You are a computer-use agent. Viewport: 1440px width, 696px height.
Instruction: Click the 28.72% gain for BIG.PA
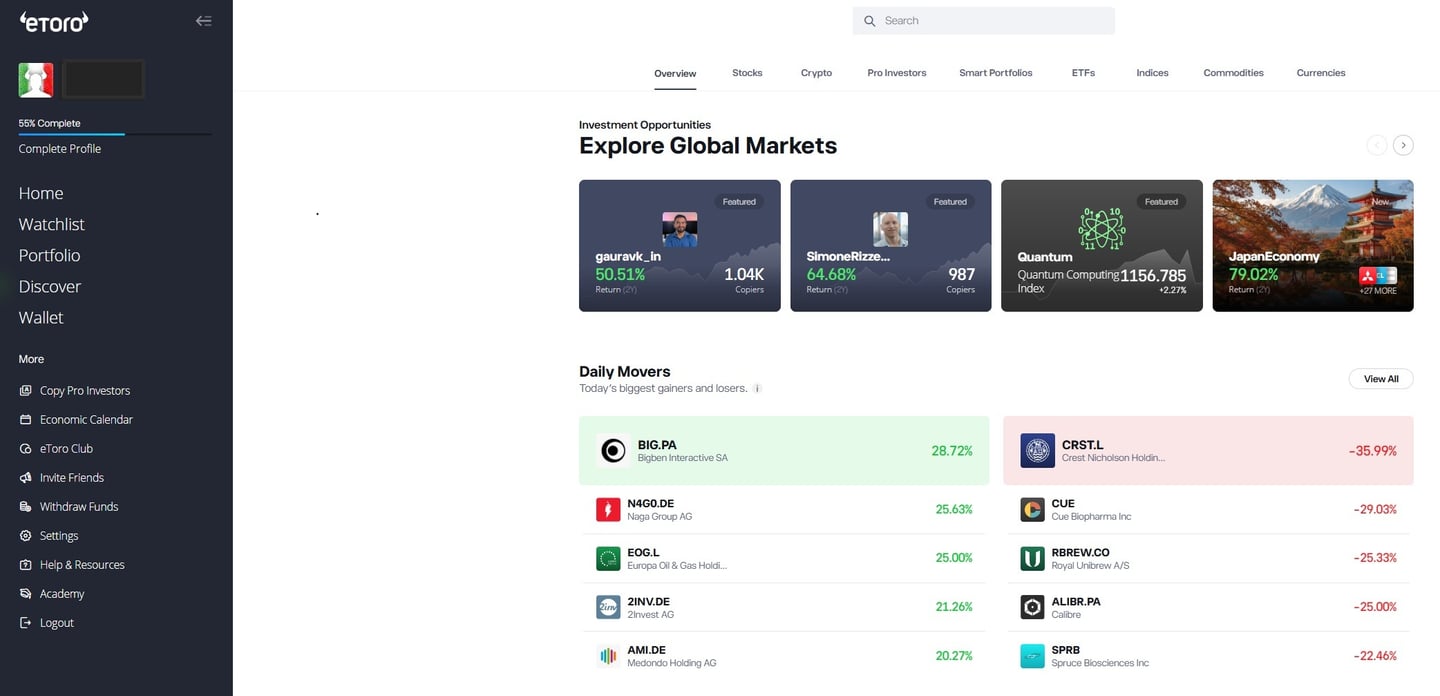952,451
